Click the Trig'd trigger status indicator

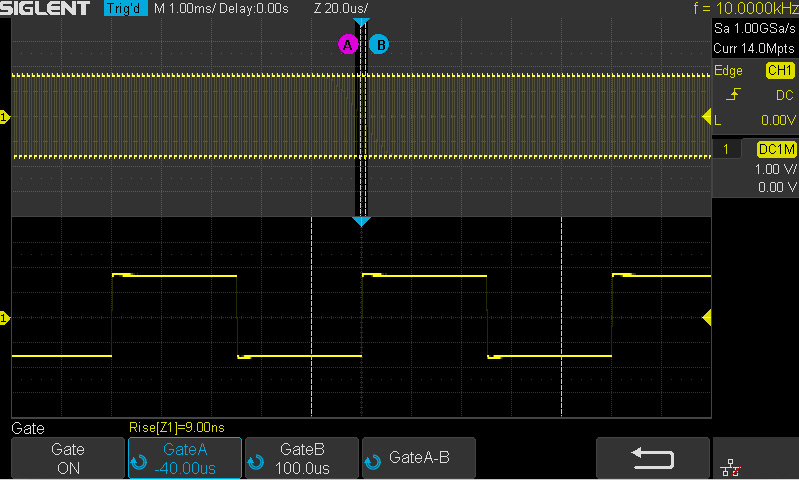click(x=125, y=8)
